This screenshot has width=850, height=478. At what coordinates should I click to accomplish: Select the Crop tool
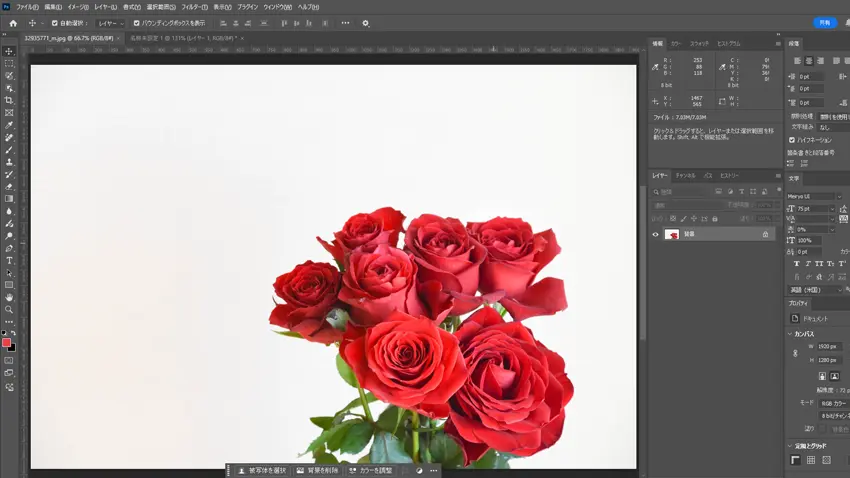point(9,100)
